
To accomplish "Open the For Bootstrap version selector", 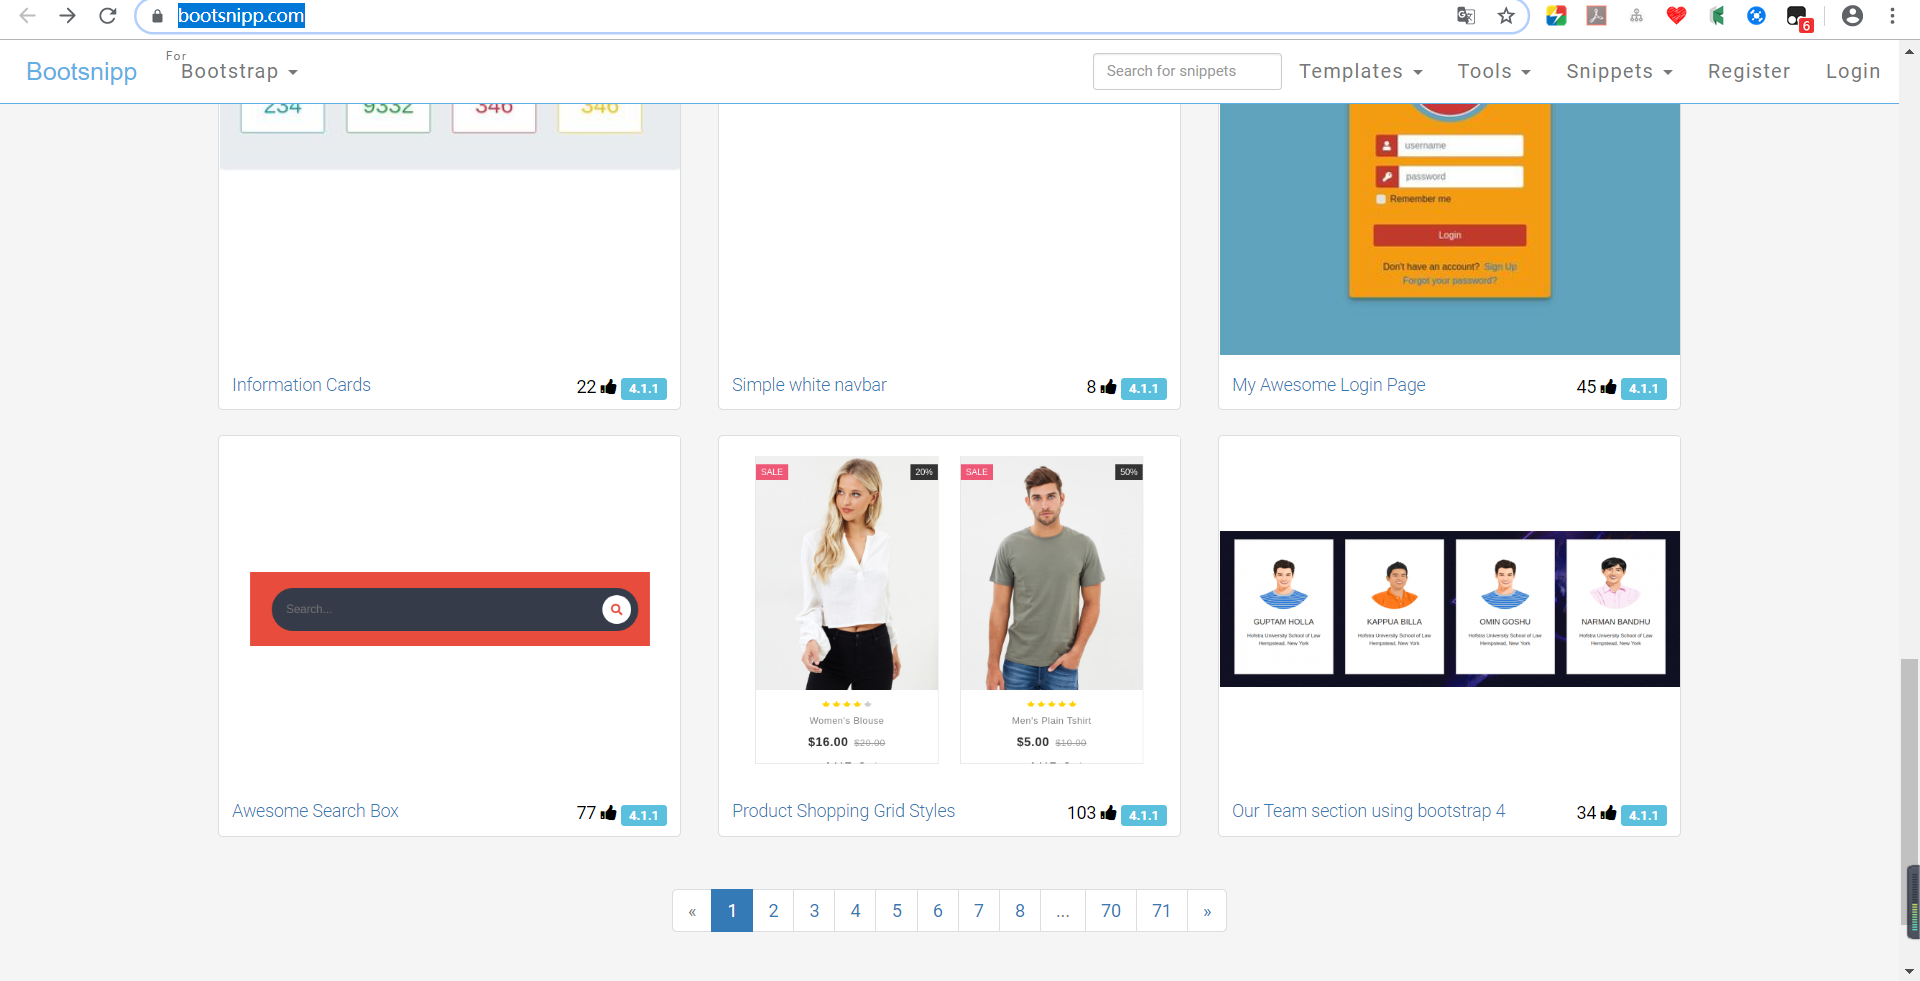I will (x=232, y=71).
